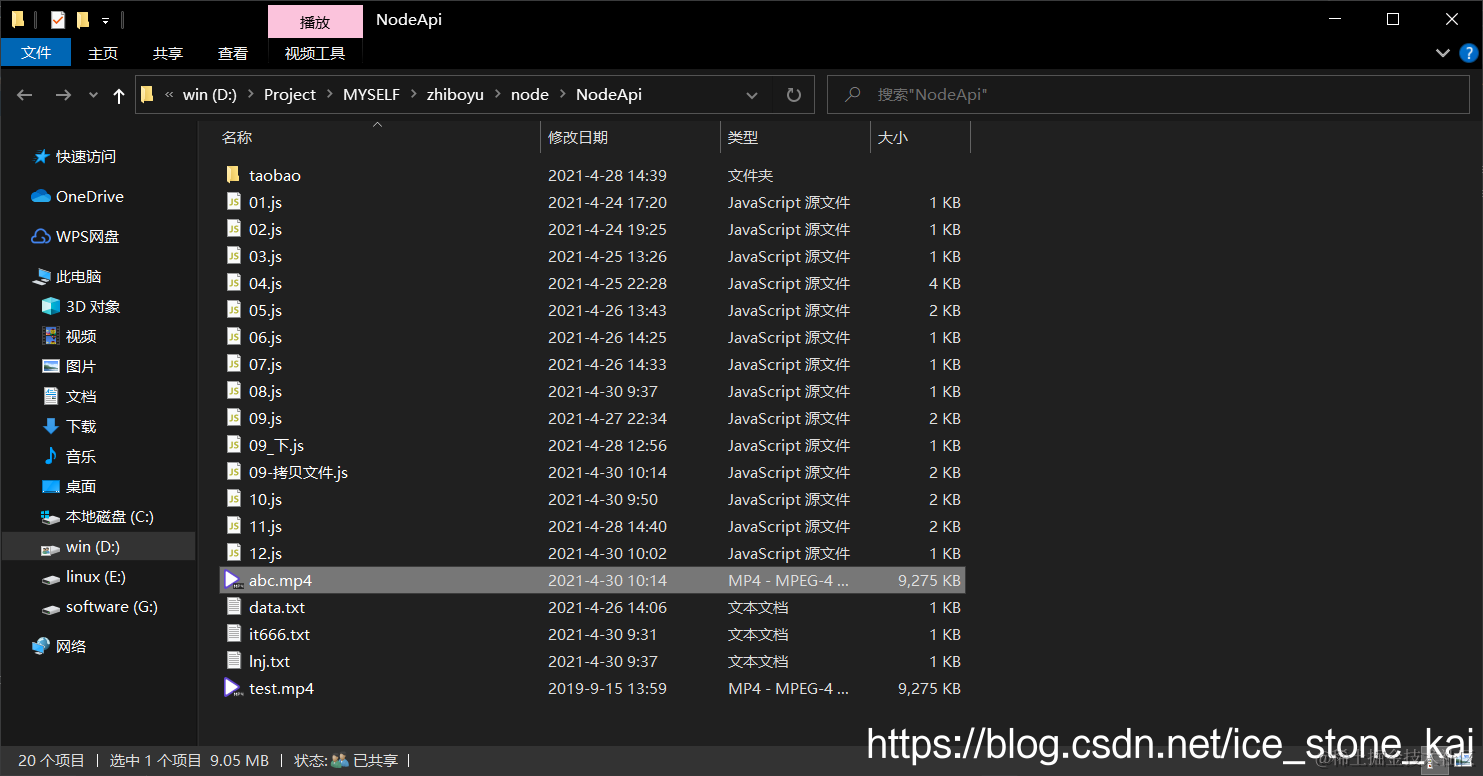
Task: Navigate to win (D:) in address bar
Action: 210,94
